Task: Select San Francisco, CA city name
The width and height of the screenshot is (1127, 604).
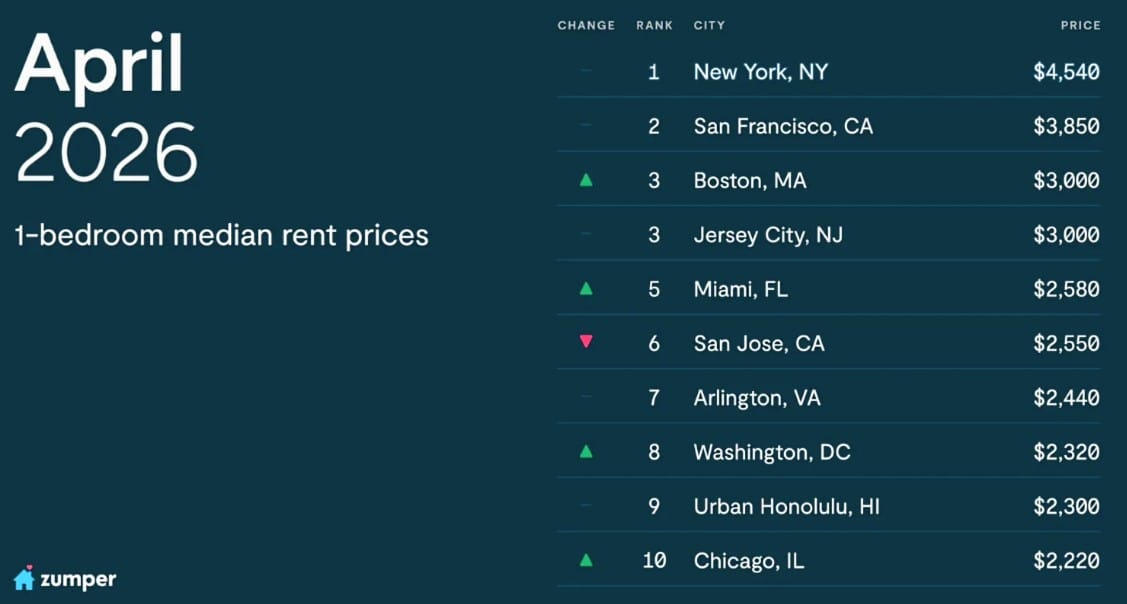Action: 783,127
